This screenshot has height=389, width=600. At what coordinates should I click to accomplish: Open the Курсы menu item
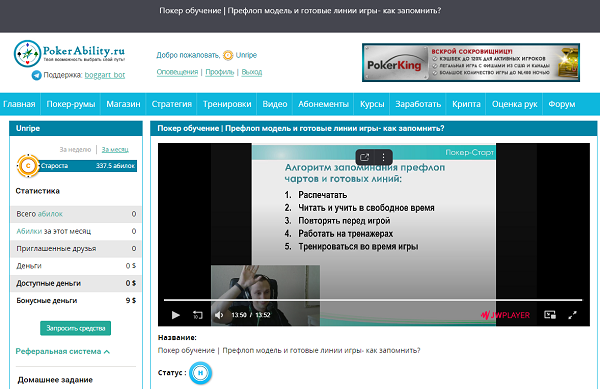(x=372, y=104)
